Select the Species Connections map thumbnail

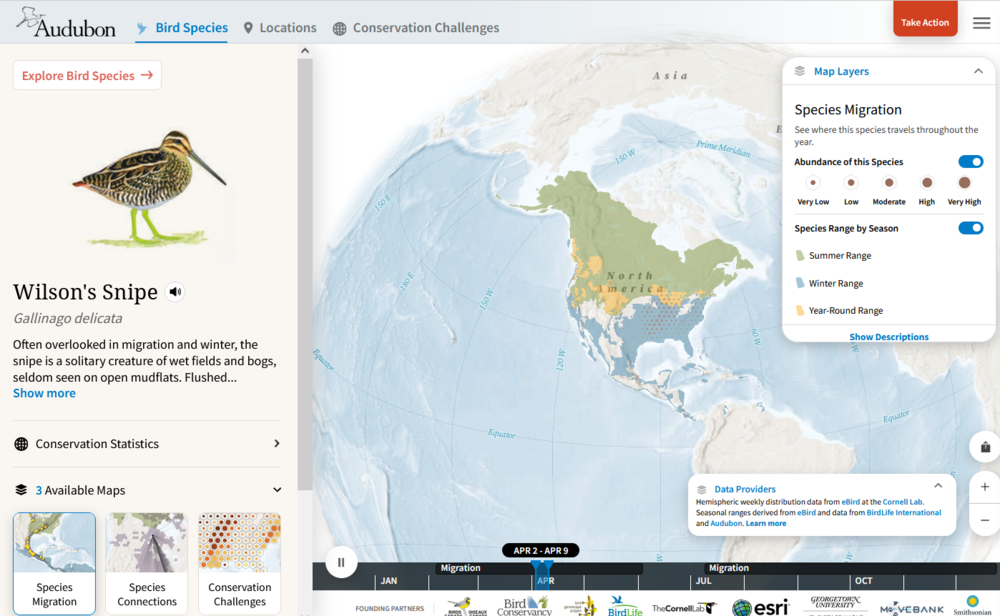point(147,562)
